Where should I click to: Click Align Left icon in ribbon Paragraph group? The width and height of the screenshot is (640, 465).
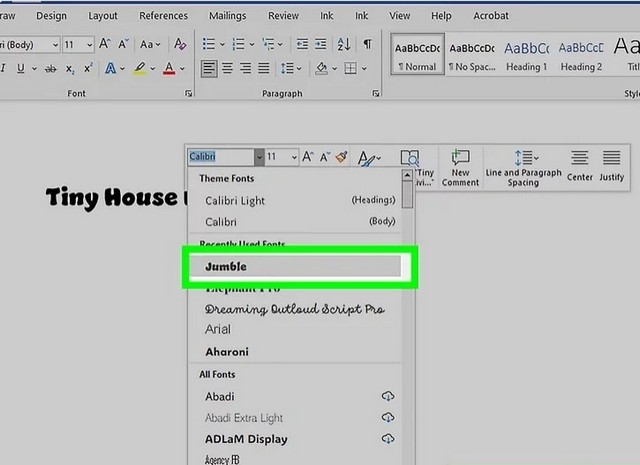click(209, 69)
